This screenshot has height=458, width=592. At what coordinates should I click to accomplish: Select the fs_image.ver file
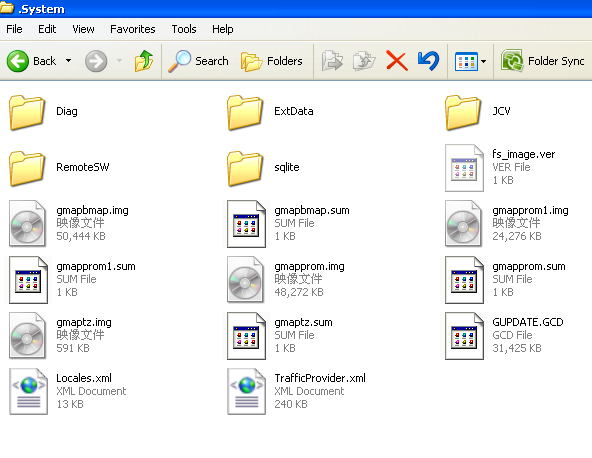pos(500,168)
